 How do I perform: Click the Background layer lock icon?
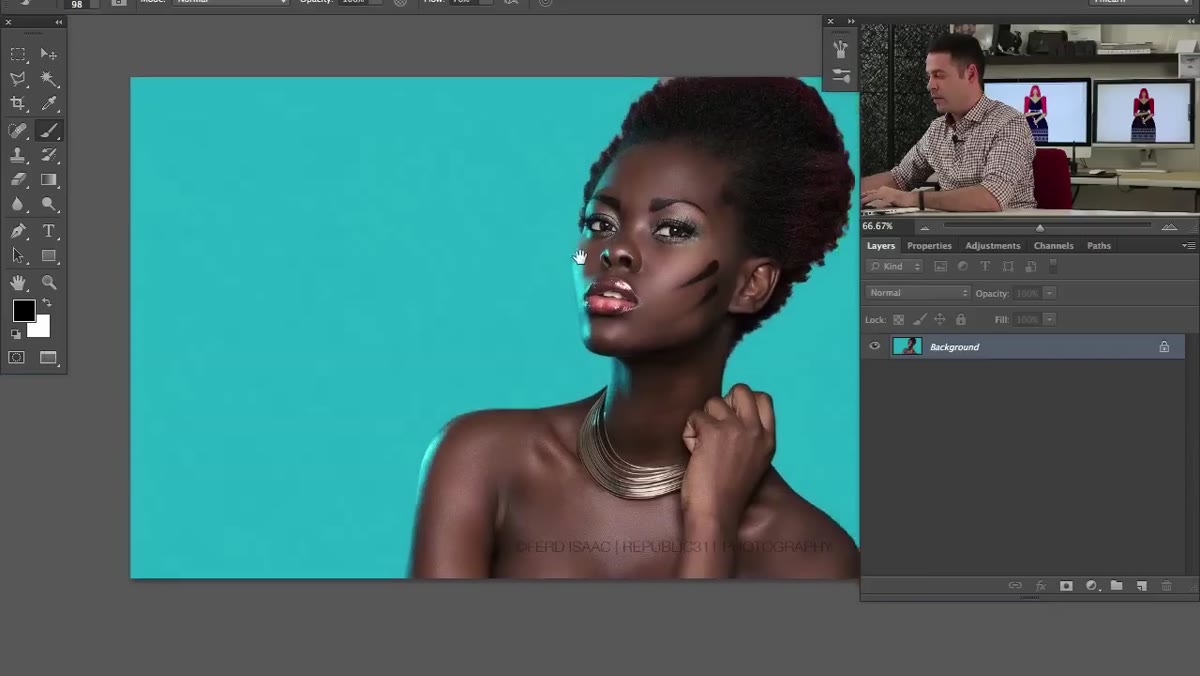pos(1164,347)
